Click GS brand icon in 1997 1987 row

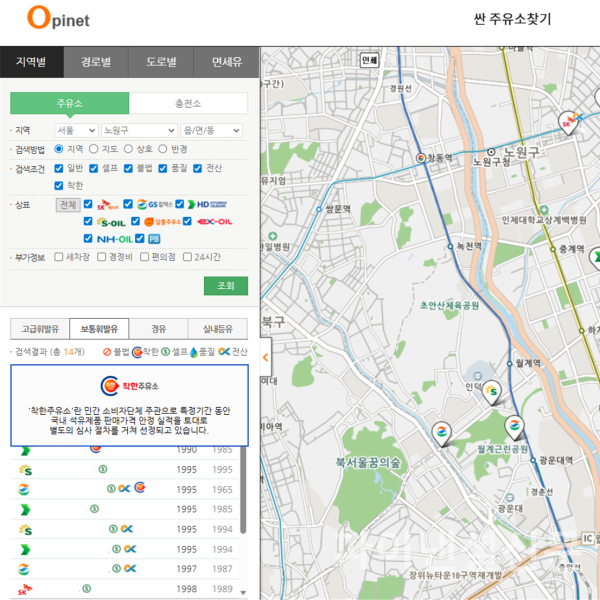coord(24,569)
